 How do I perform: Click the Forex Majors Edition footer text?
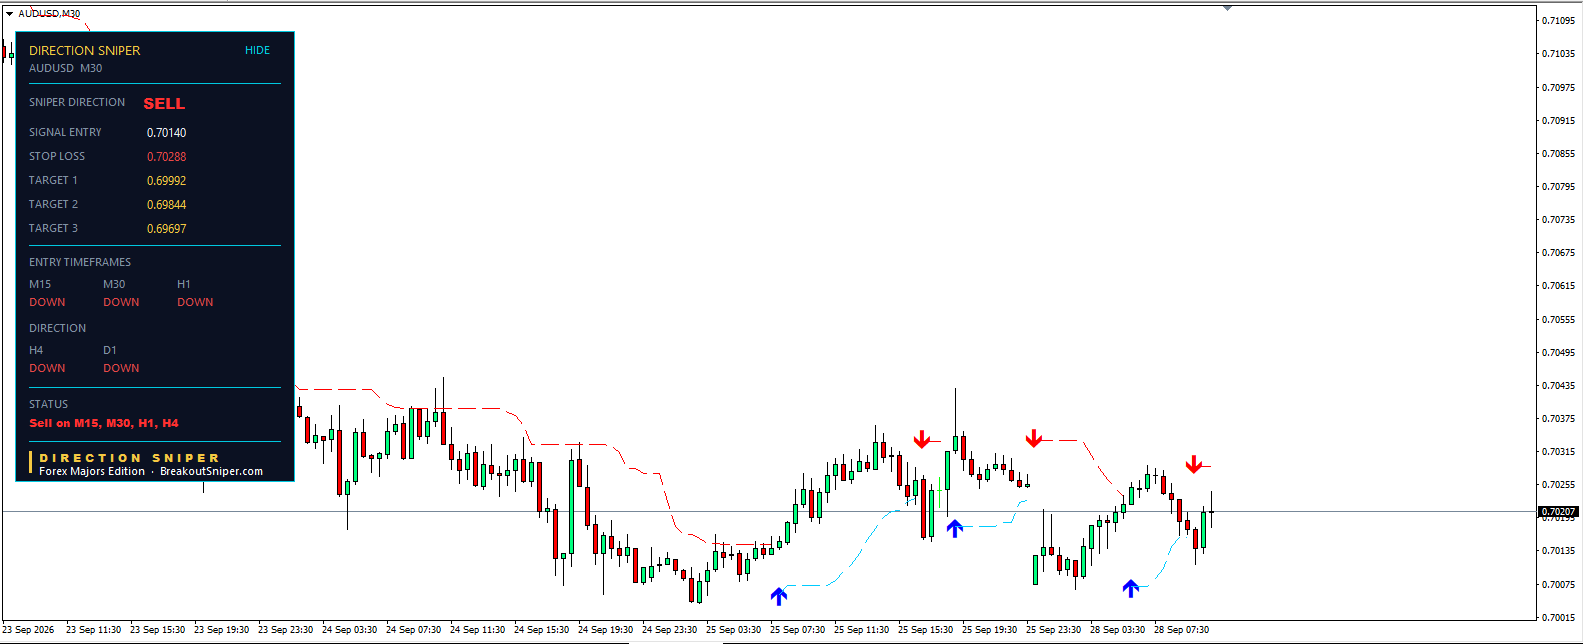click(92, 471)
